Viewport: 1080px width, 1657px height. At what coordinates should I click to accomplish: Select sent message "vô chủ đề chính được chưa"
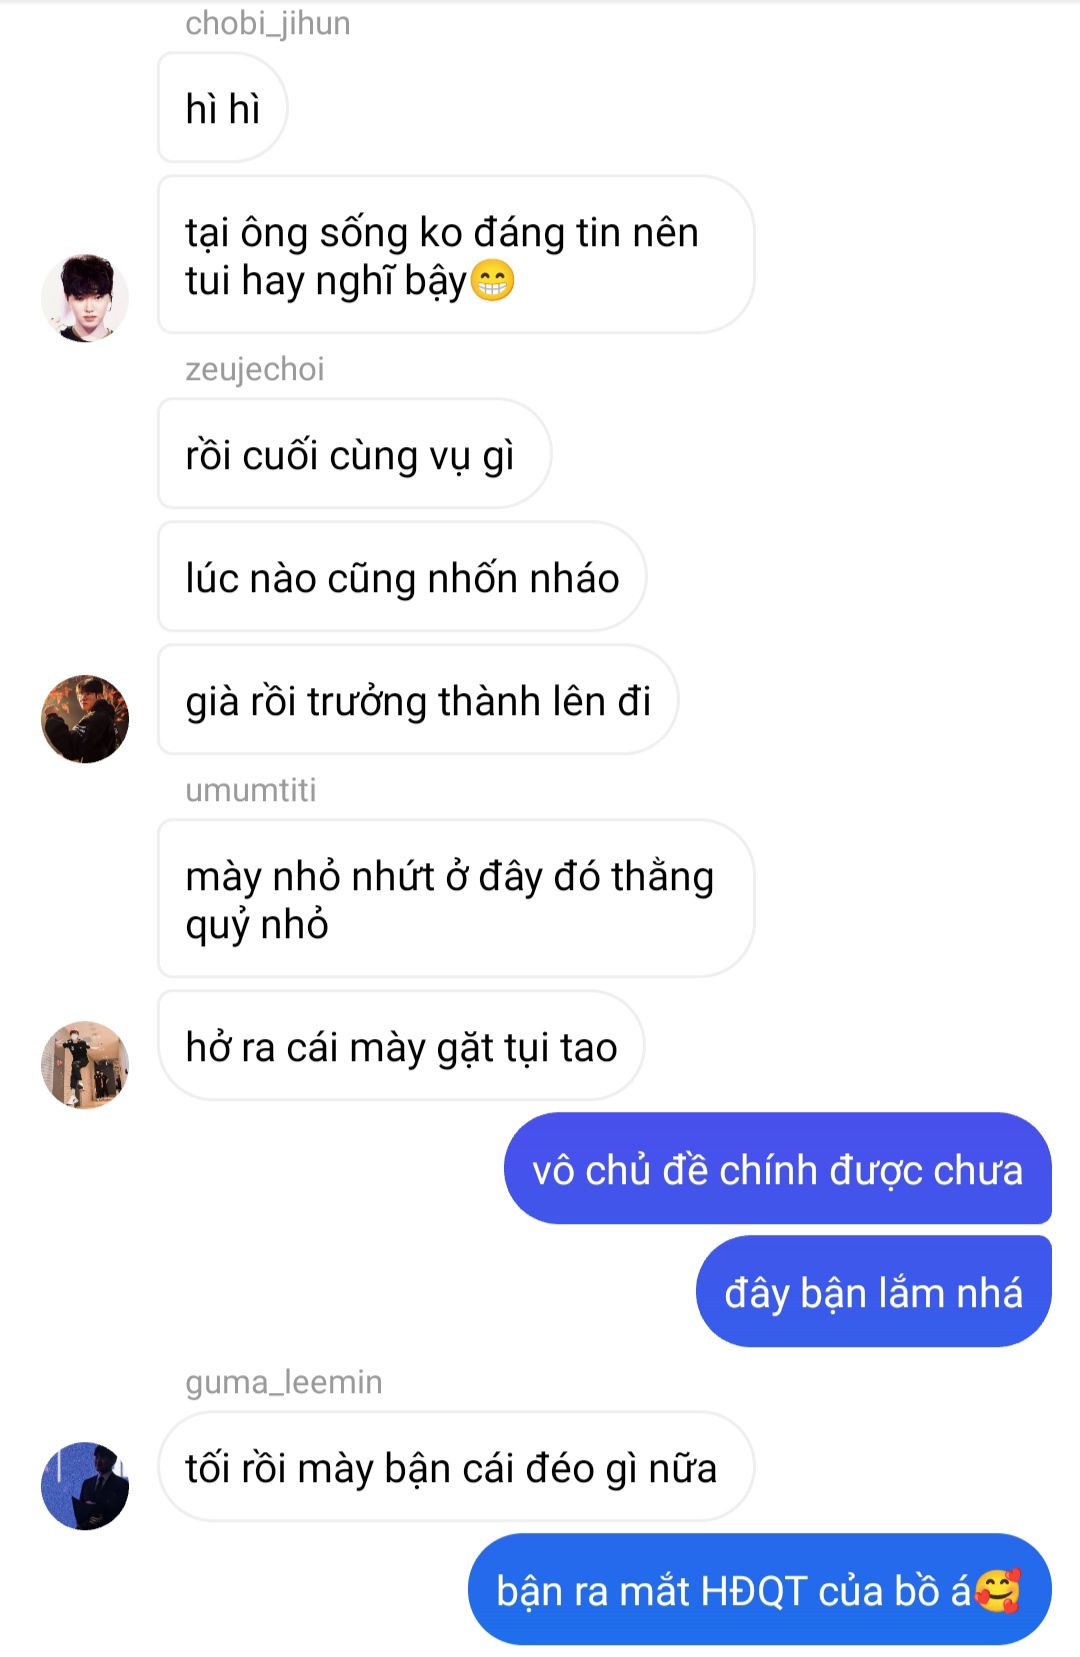coord(778,1169)
